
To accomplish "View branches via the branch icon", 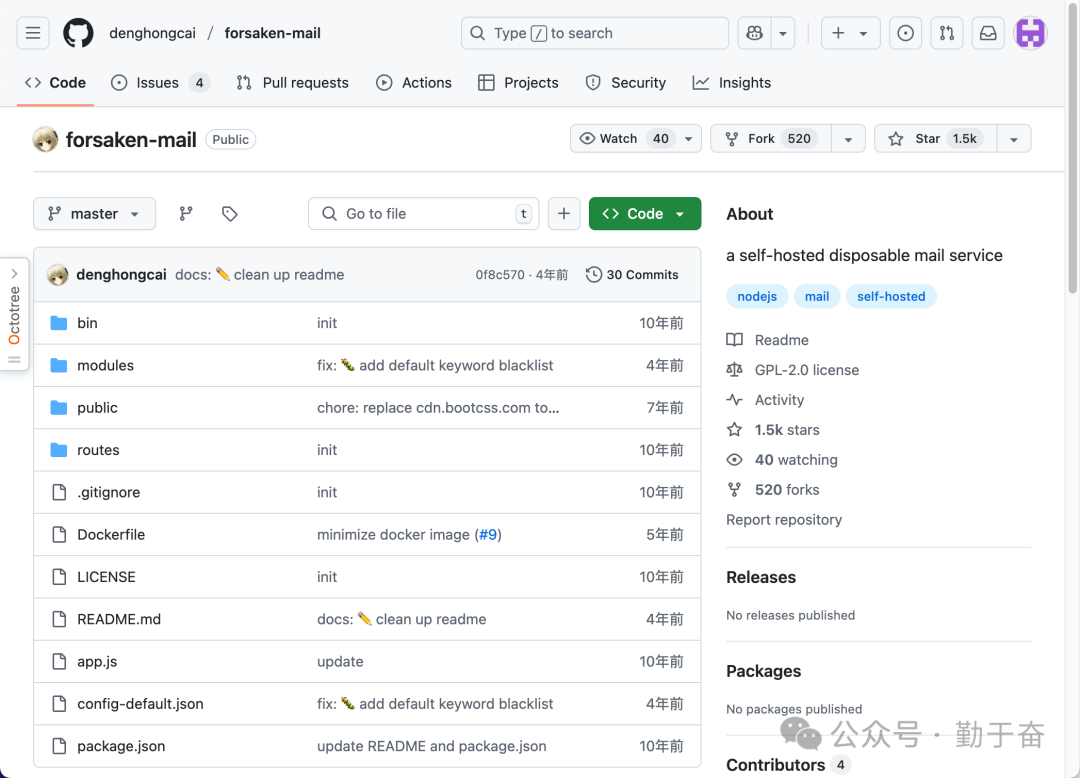I will pyautogui.click(x=186, y=213).
